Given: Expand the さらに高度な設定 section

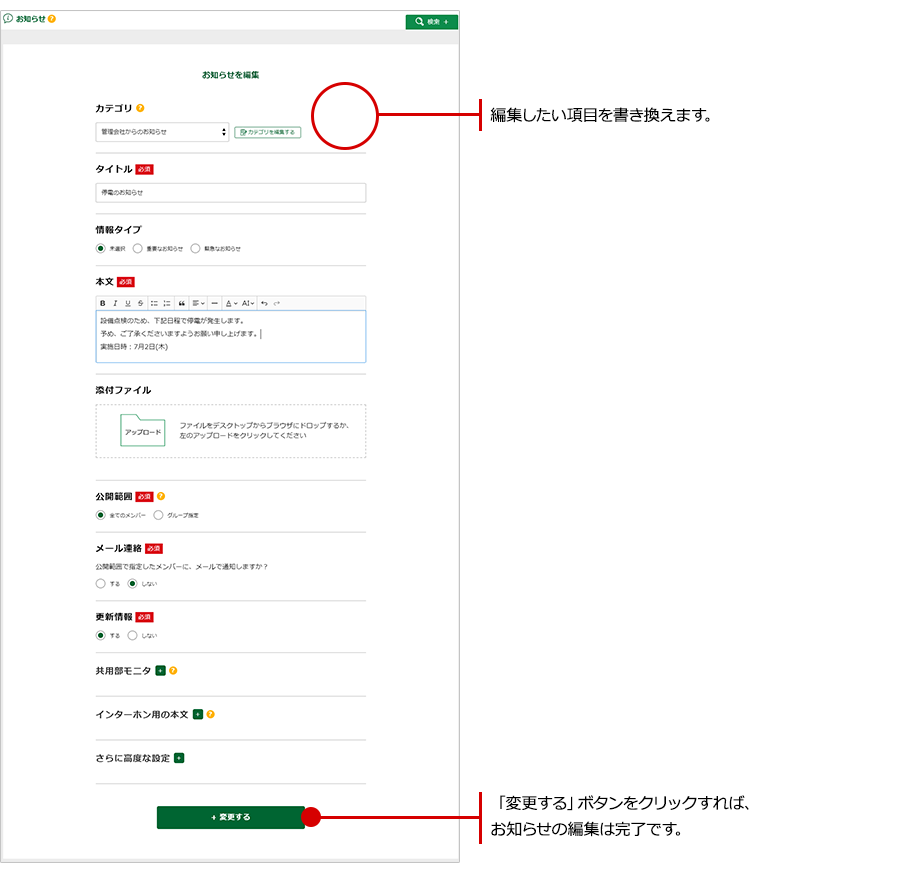Looking at the screenshot, I should click(179, 758).
